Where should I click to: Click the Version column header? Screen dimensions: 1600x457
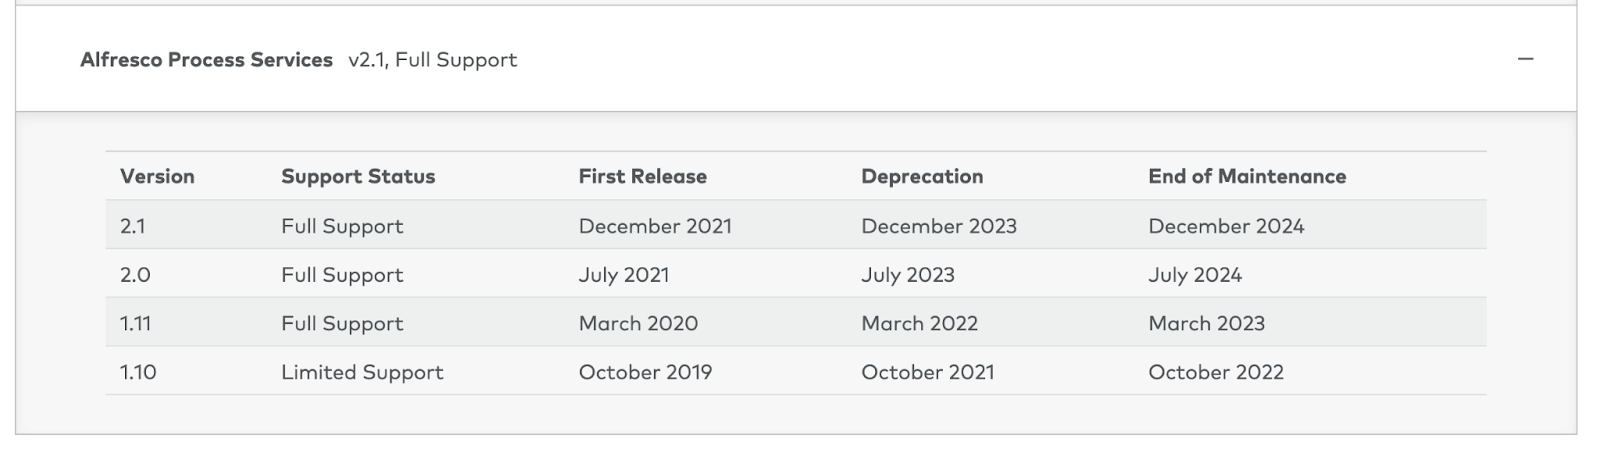tap(157, 177)
